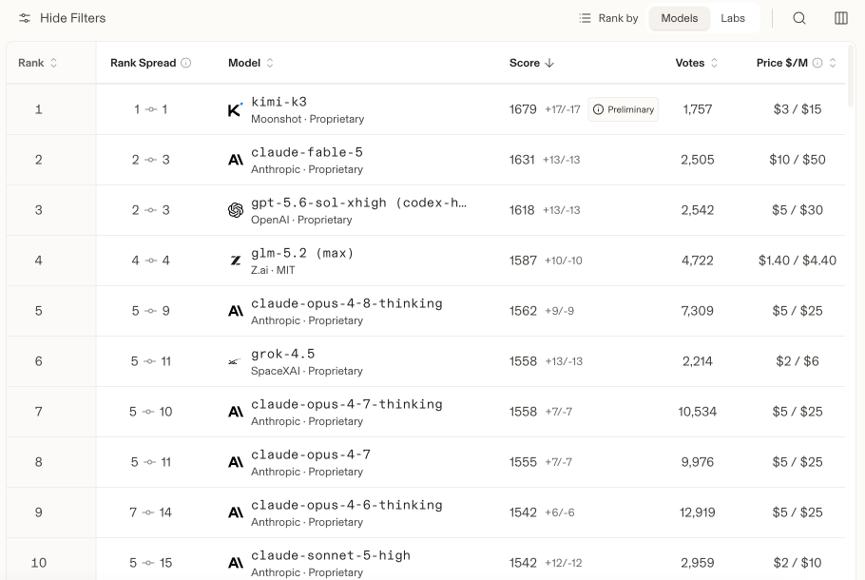This screenshot has width=865, height=580.
Task: Open the kimi-k3 model link
Action: (x=279, y=102)
